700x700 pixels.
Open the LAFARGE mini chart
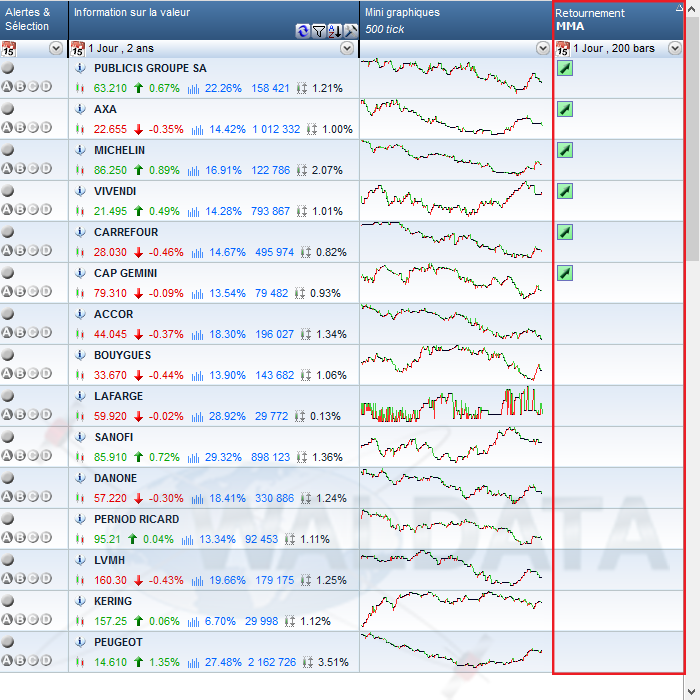[x=452, y=404]
